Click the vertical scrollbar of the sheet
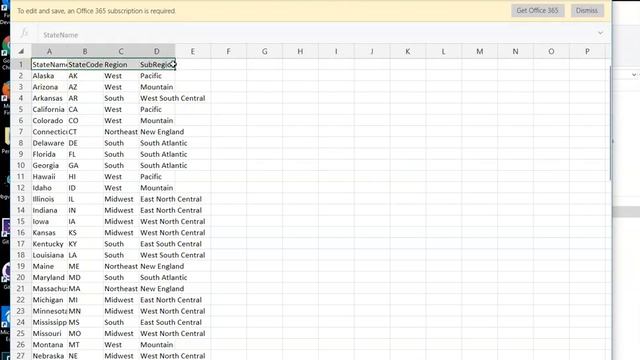 coord(611,122)
